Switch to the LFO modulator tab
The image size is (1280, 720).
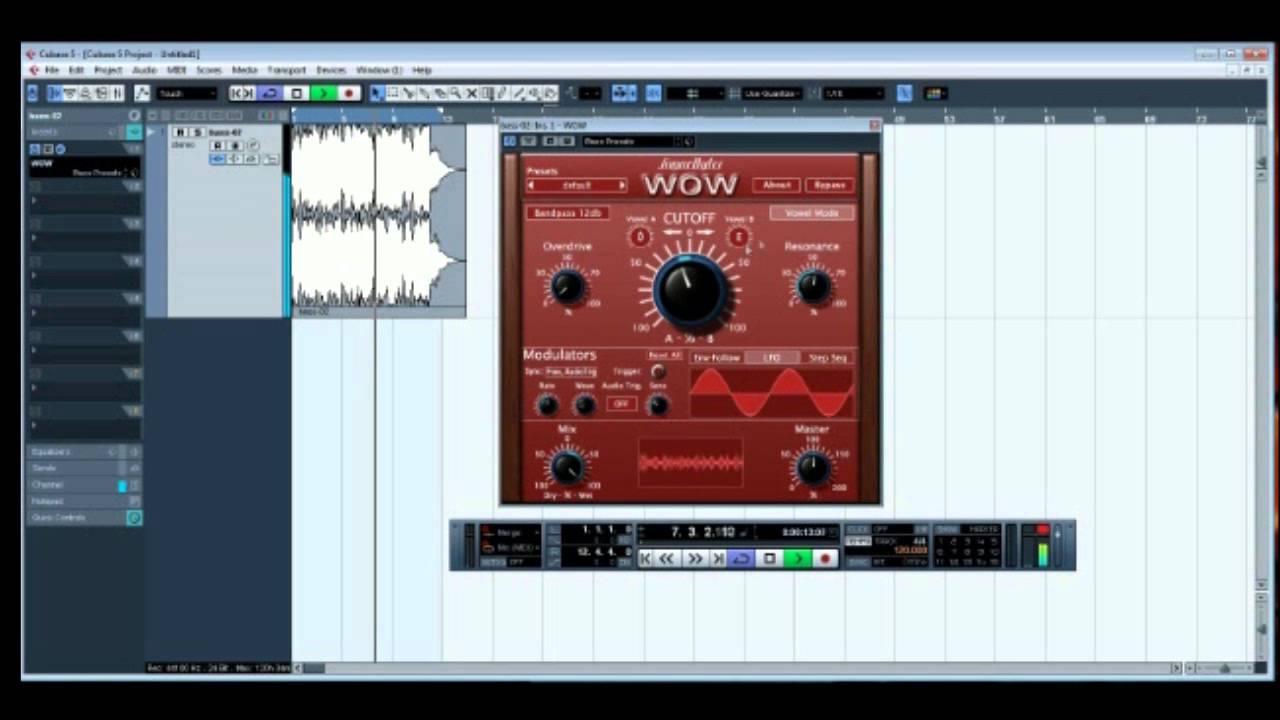[772, 358]
